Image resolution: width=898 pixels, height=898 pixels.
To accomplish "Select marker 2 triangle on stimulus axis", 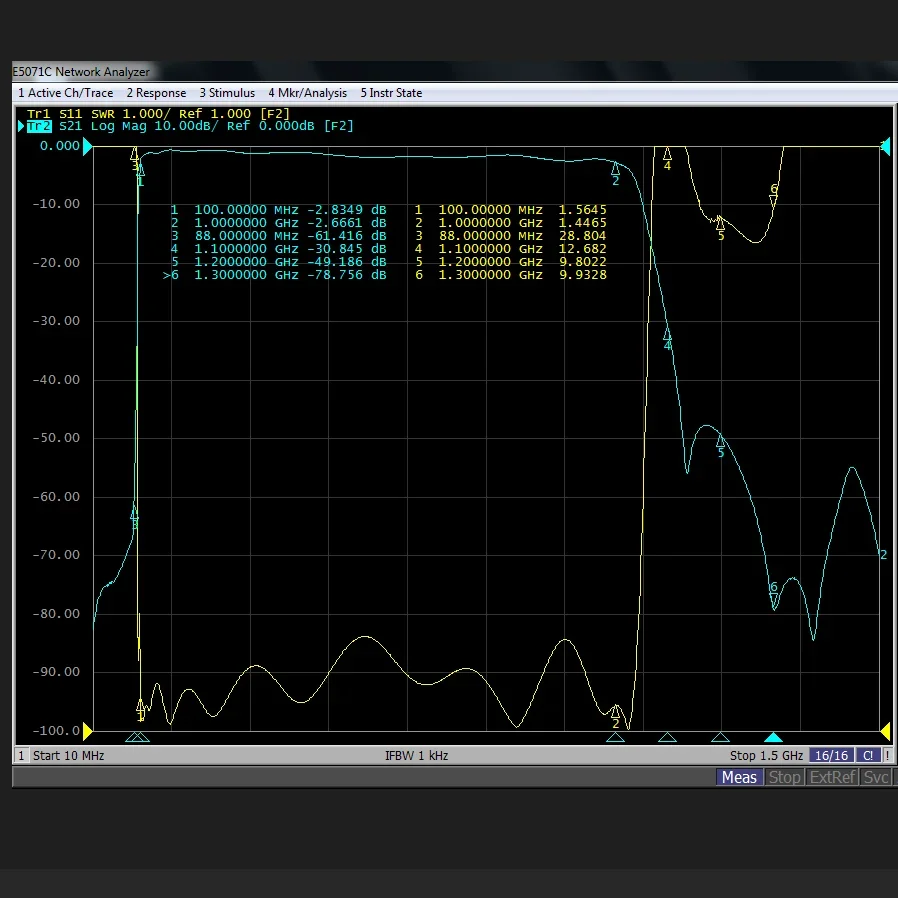I will pos(615,737).
